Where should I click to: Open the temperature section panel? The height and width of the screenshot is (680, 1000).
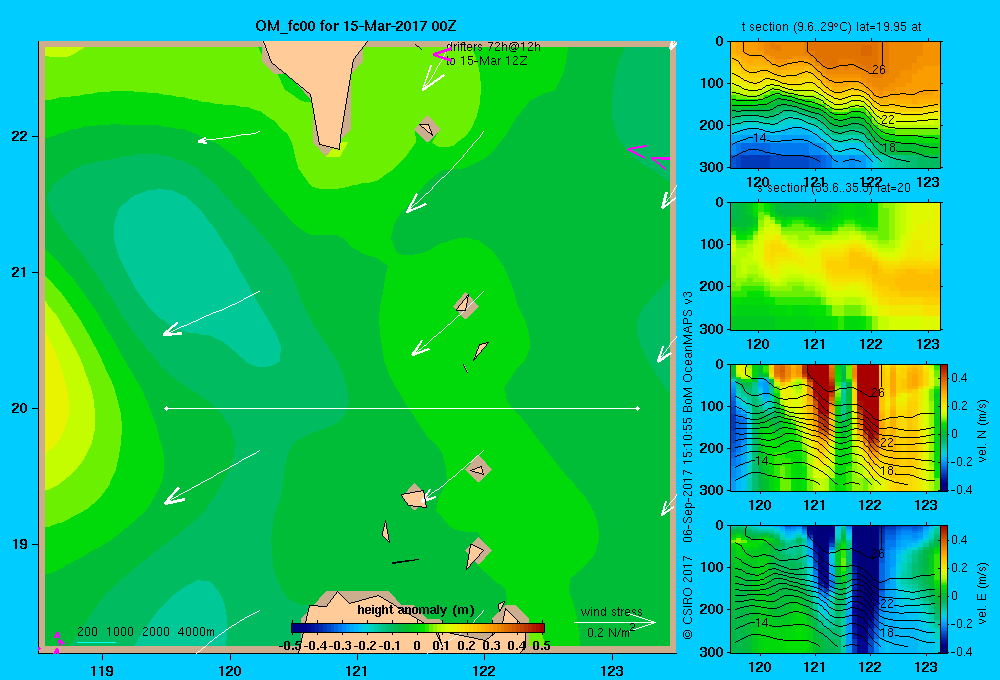835,105
